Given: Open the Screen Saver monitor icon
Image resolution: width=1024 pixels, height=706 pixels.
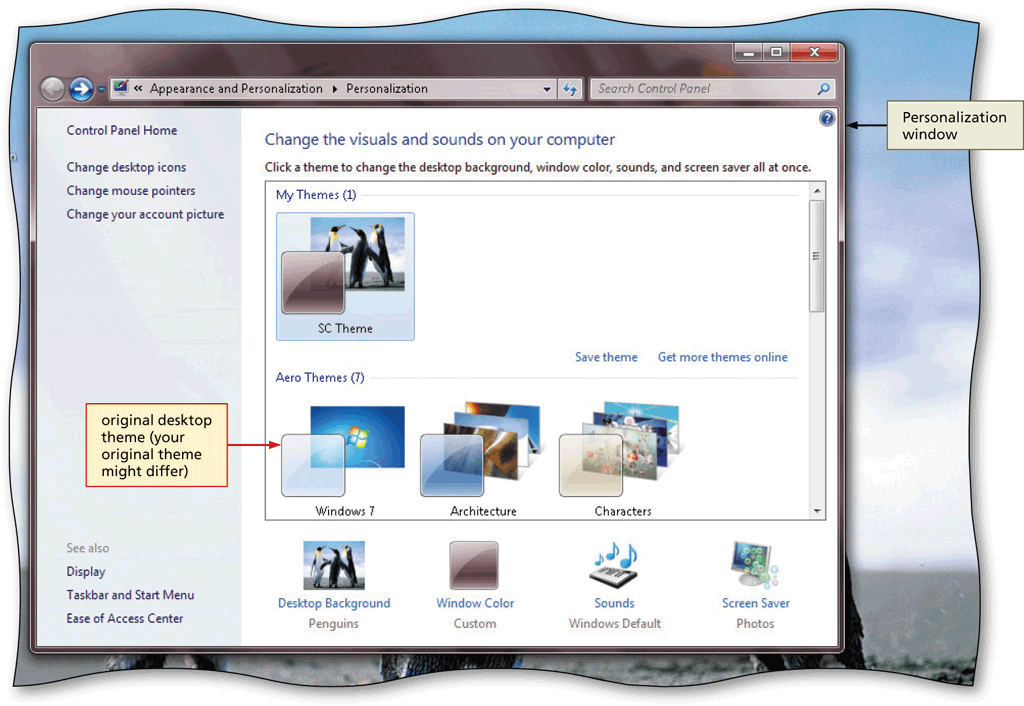Looking at the screenshot, I should pyautogui.click(x=755, y=566).
